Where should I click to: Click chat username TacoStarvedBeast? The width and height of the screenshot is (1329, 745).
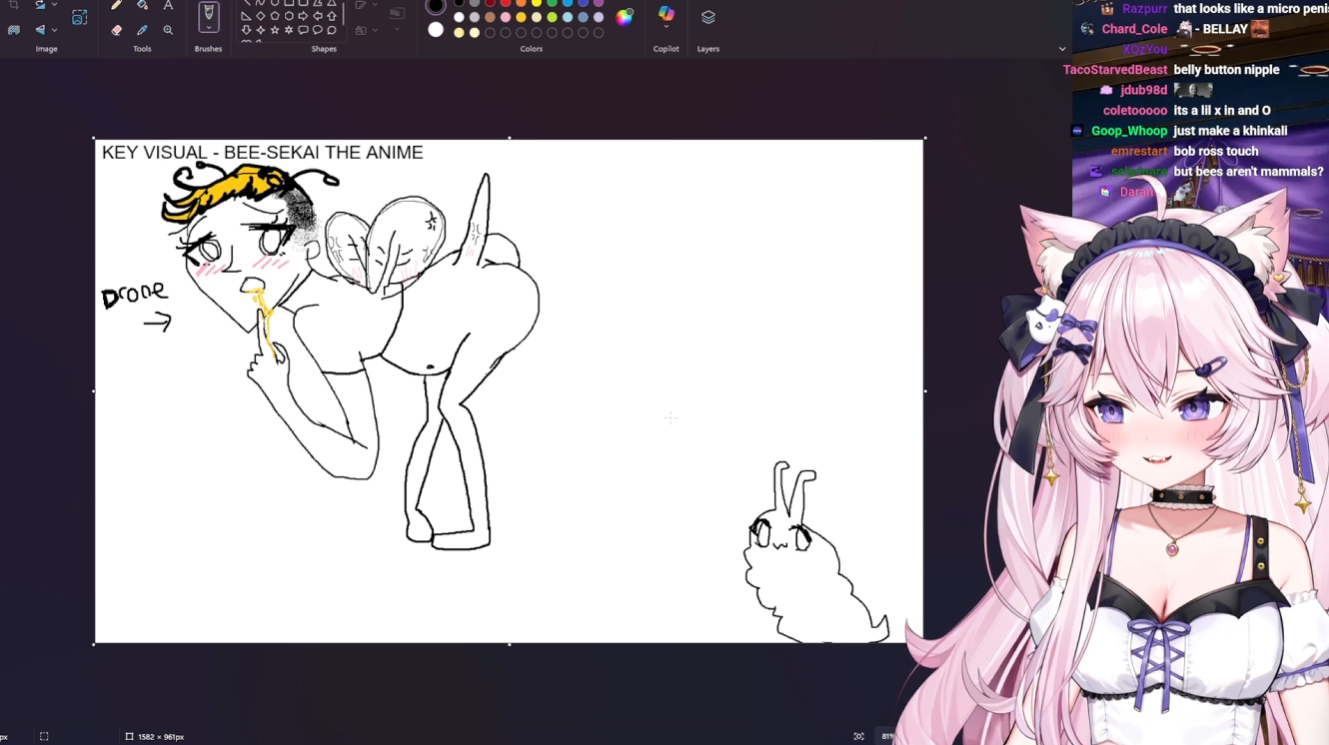(1115, 70)
